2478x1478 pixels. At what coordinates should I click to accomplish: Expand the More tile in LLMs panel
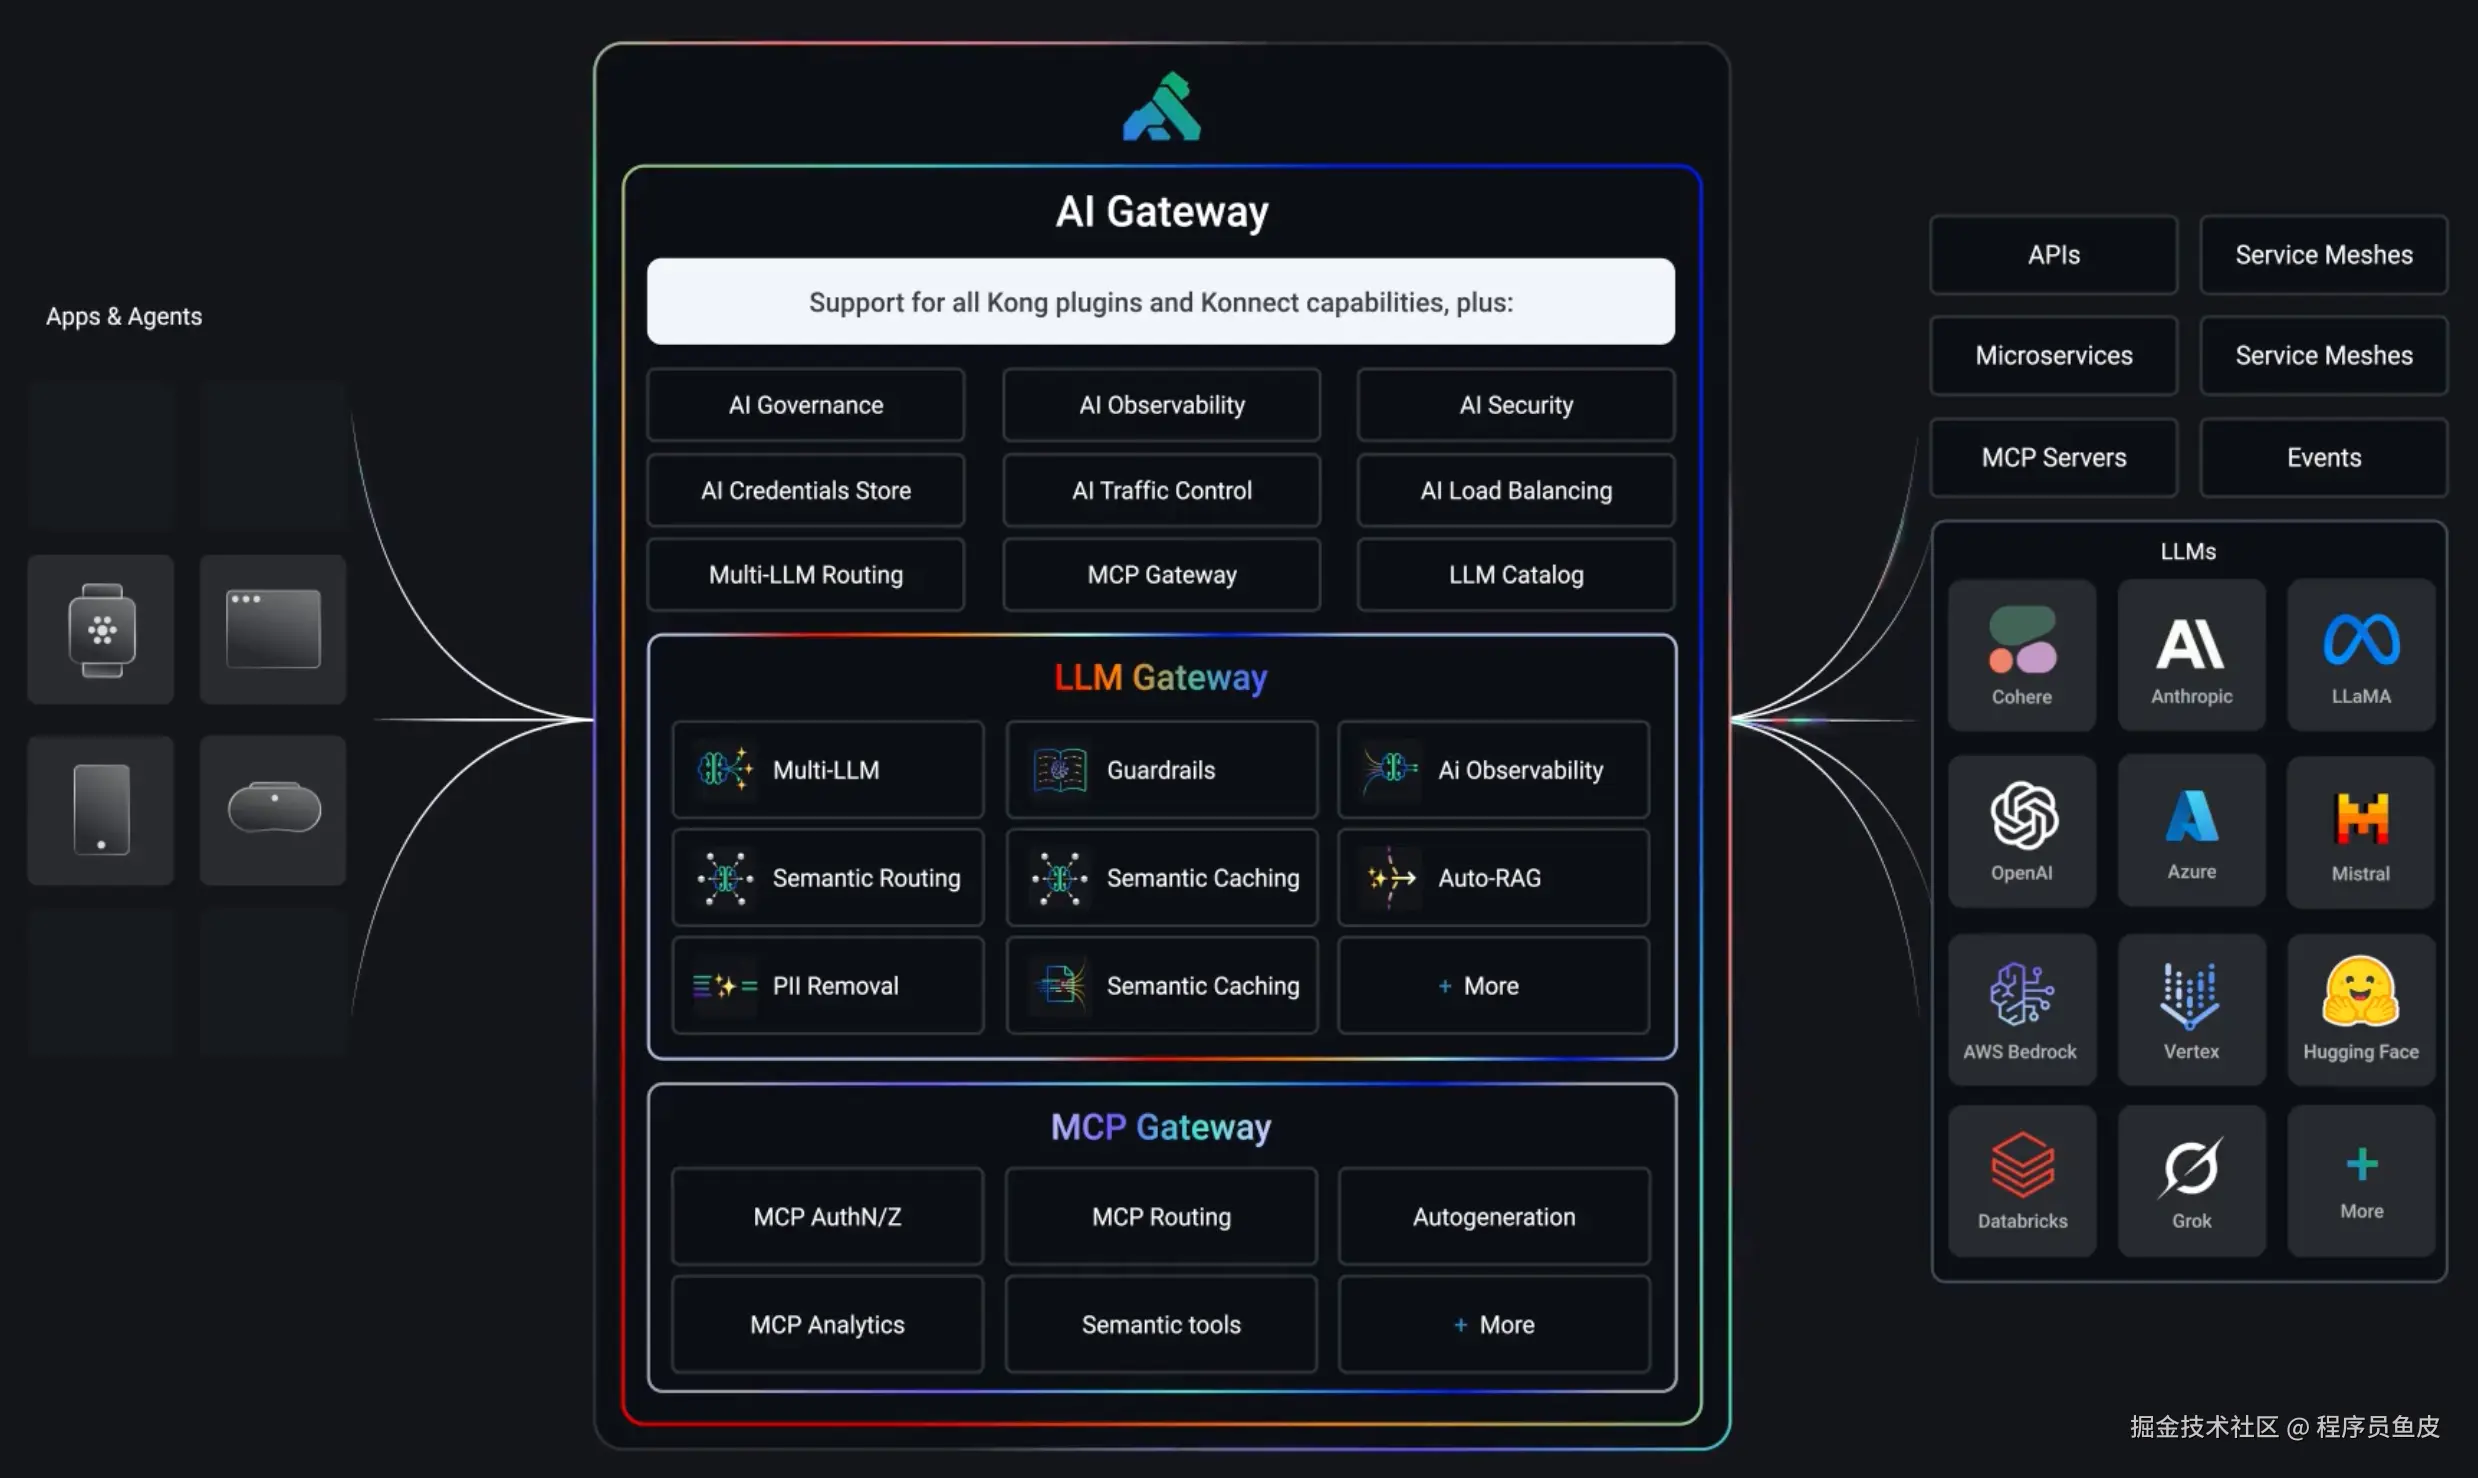[2360, 1180]
